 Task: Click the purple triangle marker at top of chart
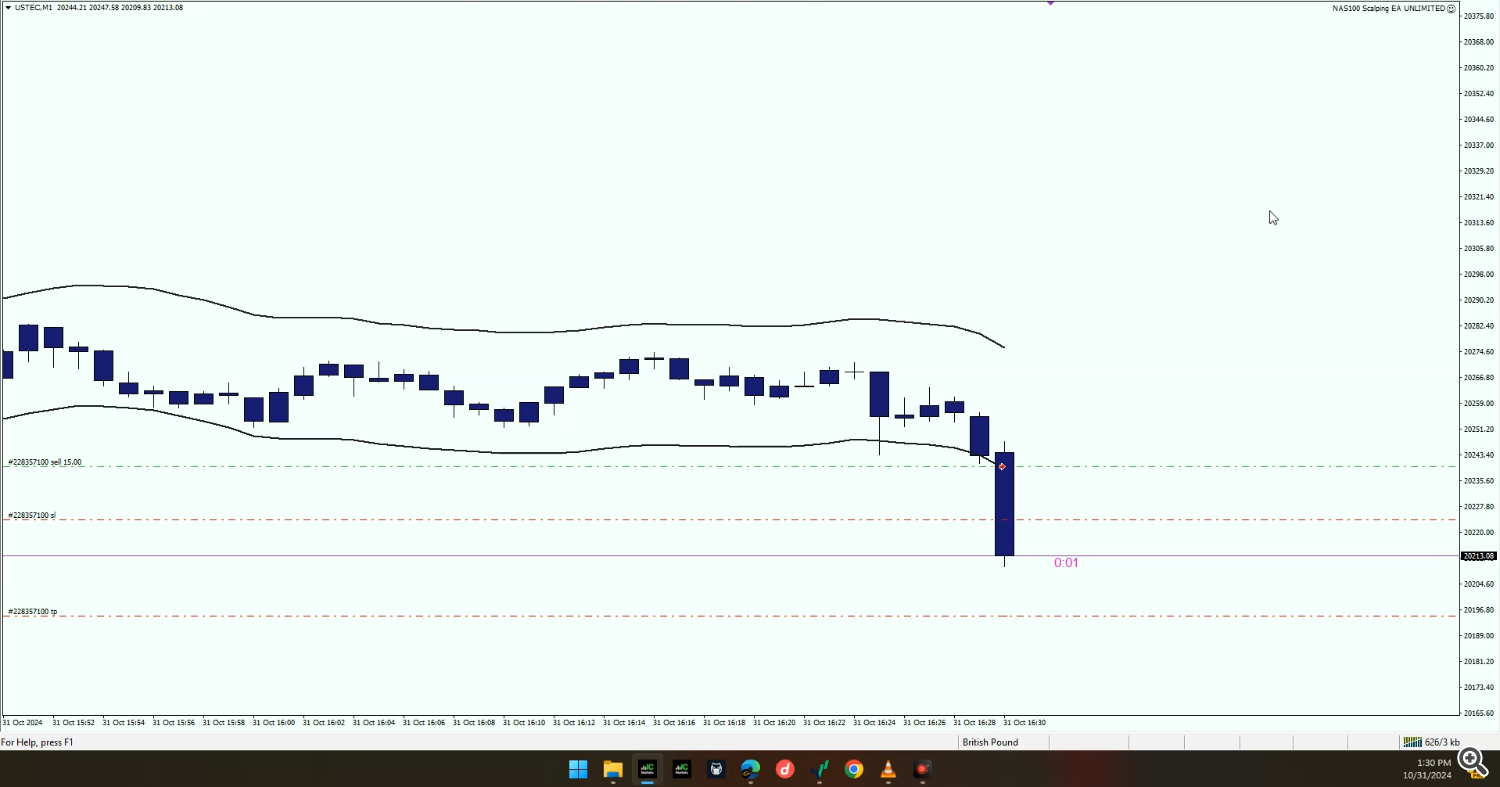[x=1050, y=3]
